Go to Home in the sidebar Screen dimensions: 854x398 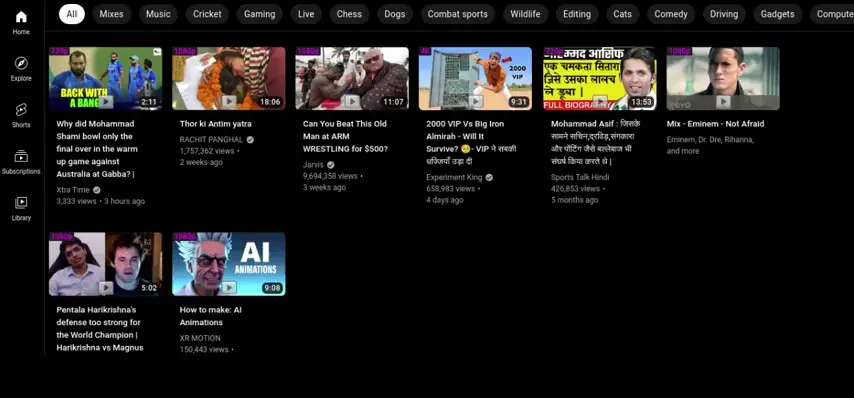(x=21, y=22)
